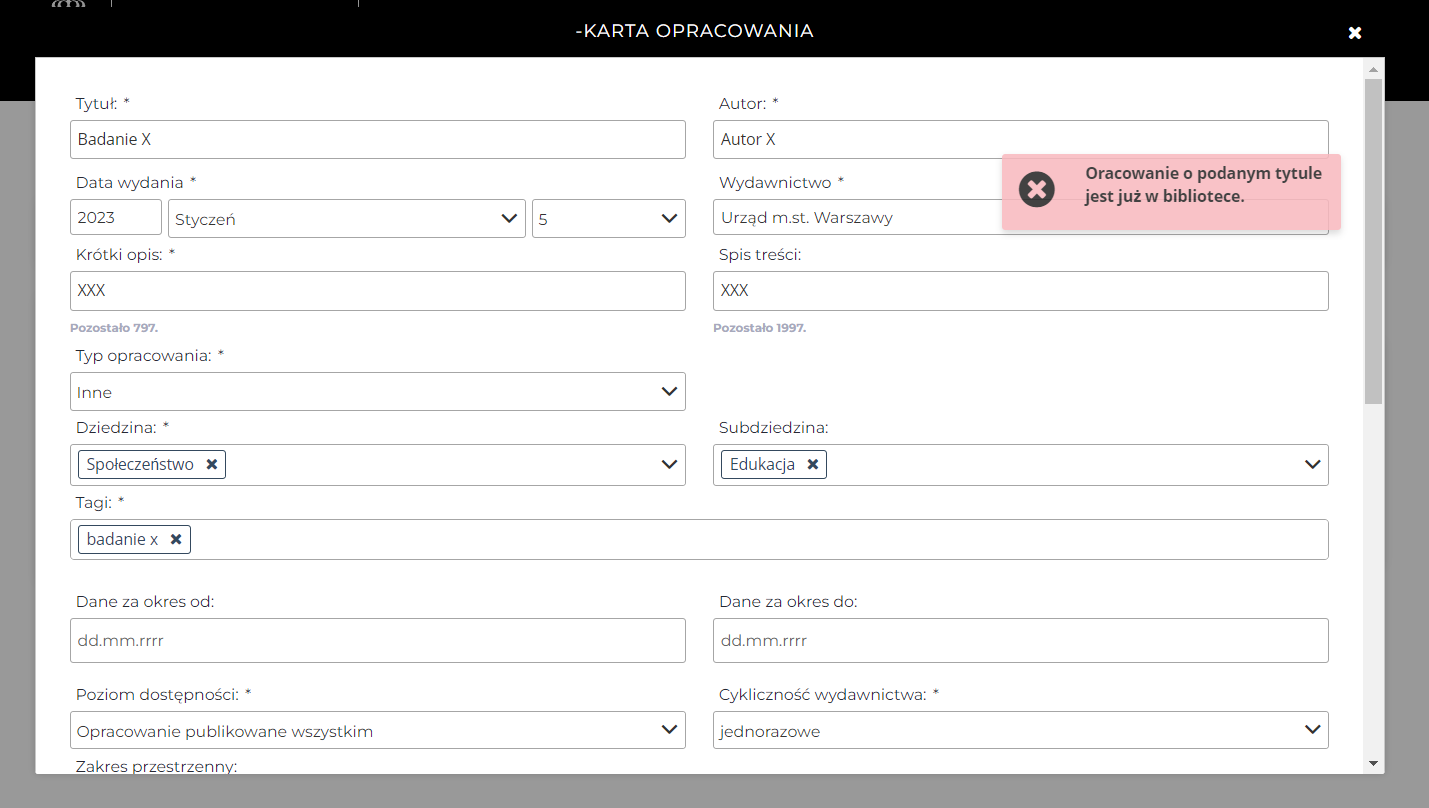Image resolution: width=1429 pixels, height=808 pixels.
Task: Remove the 'badanie x' tag
Action: 176,539
